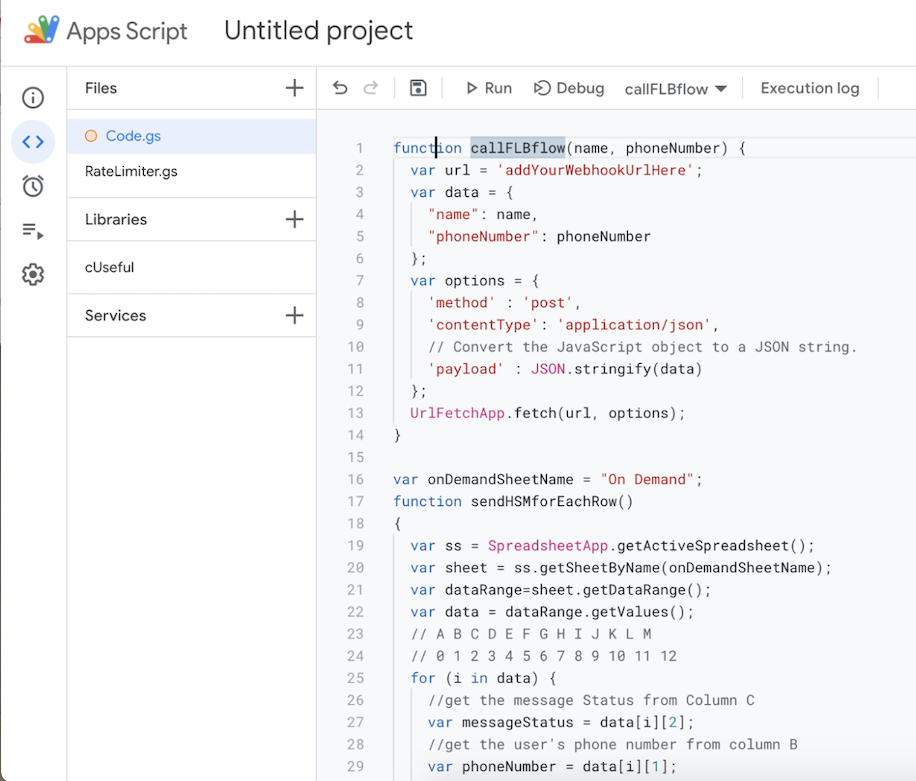The width and height of the screenshot is (916, 781).
Task: Select the Code.gs file
Action: (x=133, y=136)
